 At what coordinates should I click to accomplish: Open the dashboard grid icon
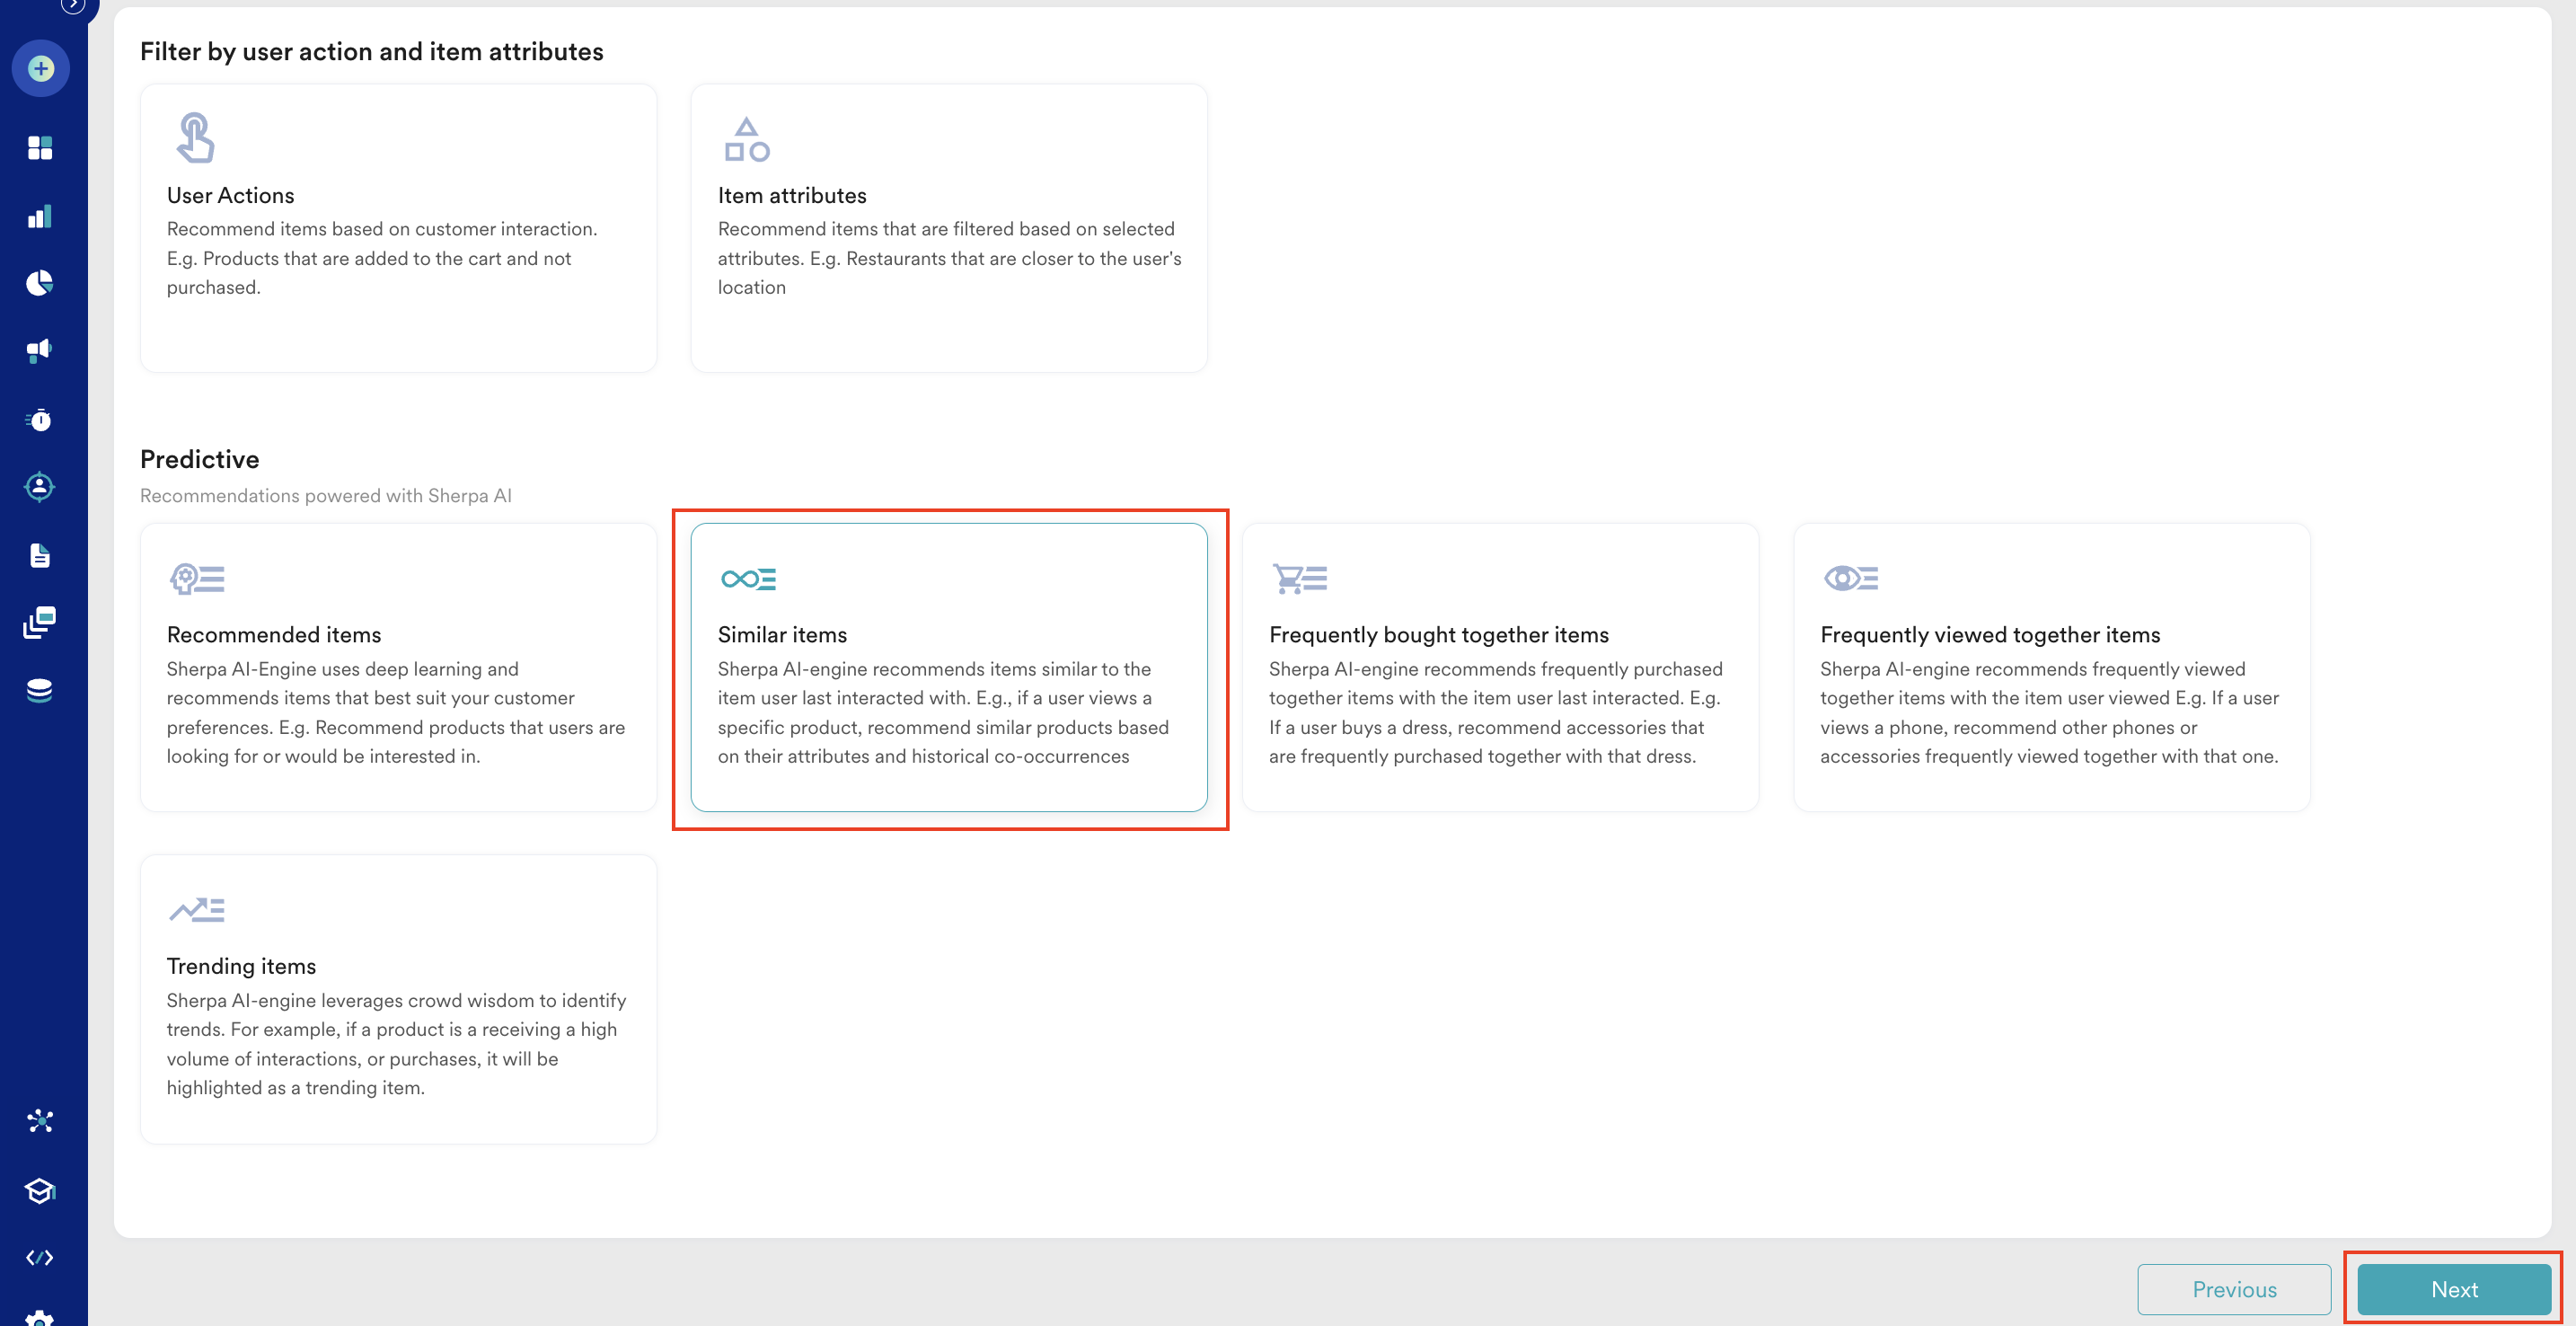click(x=40, y=148)
